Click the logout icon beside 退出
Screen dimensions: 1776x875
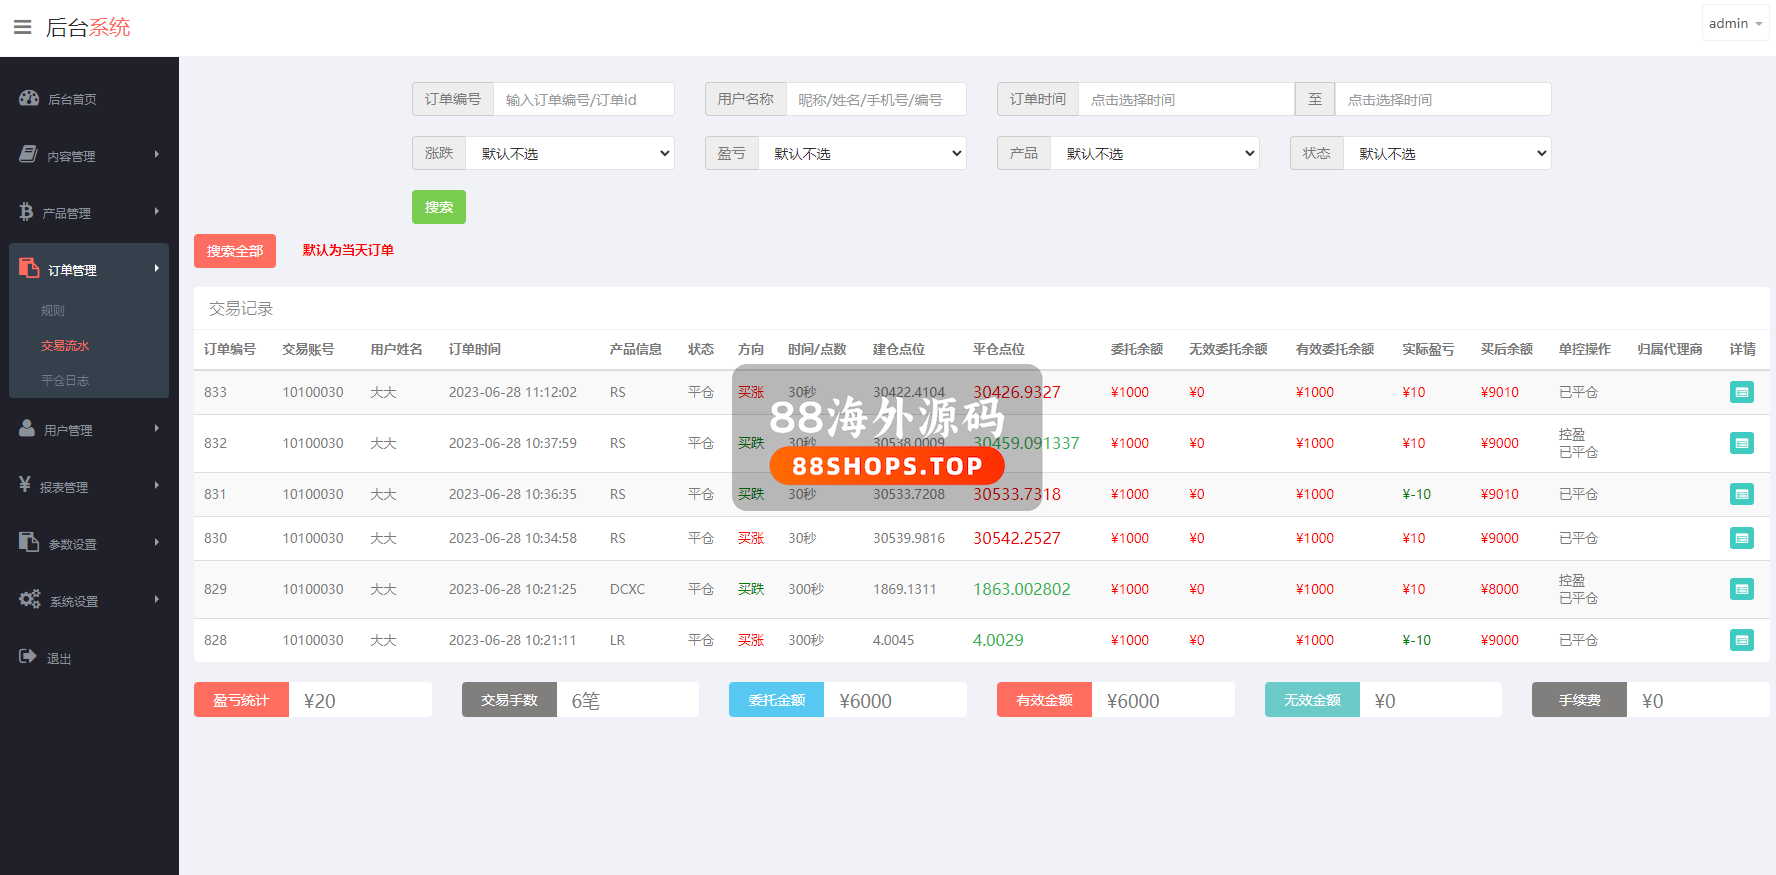click(28, 657)
